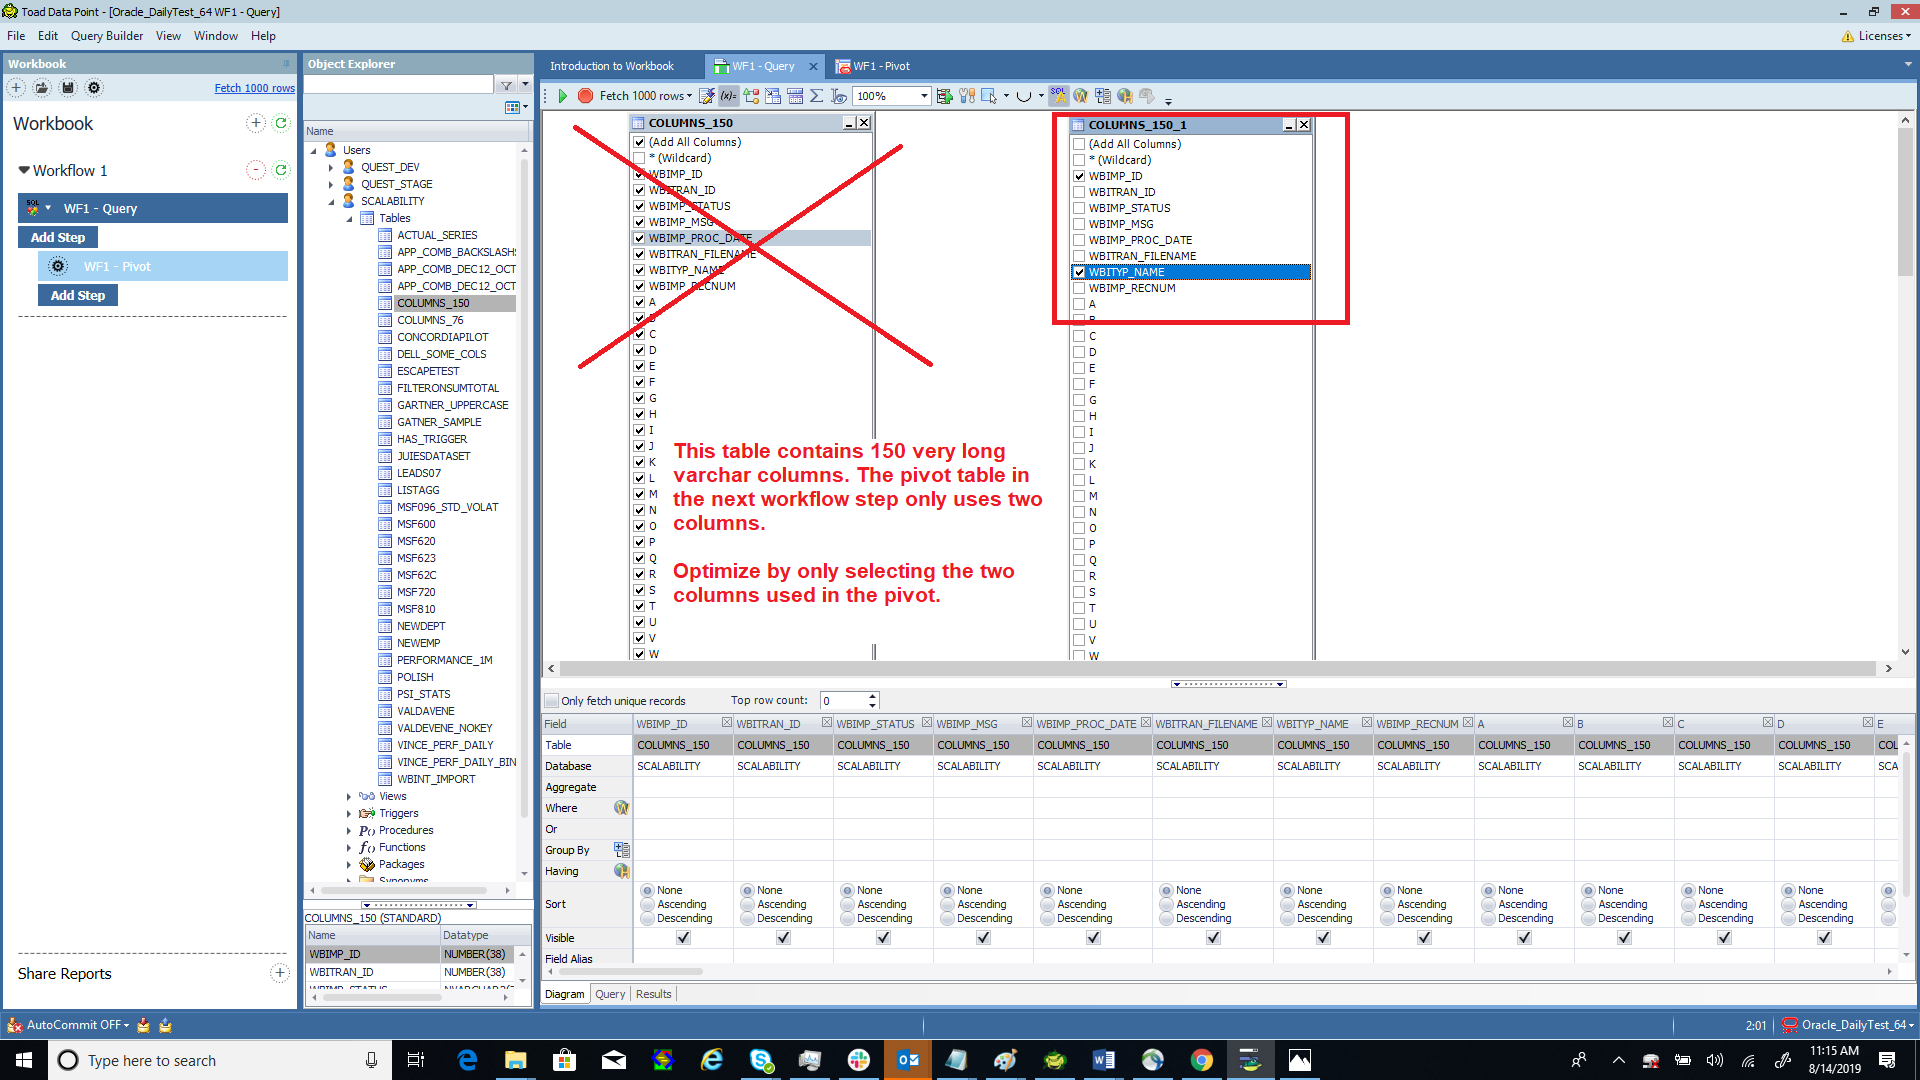Viewport: 1920px width, 1080px height.
Task: Click Add Step under WF1 - Pivot
Action: click(78, 295)
